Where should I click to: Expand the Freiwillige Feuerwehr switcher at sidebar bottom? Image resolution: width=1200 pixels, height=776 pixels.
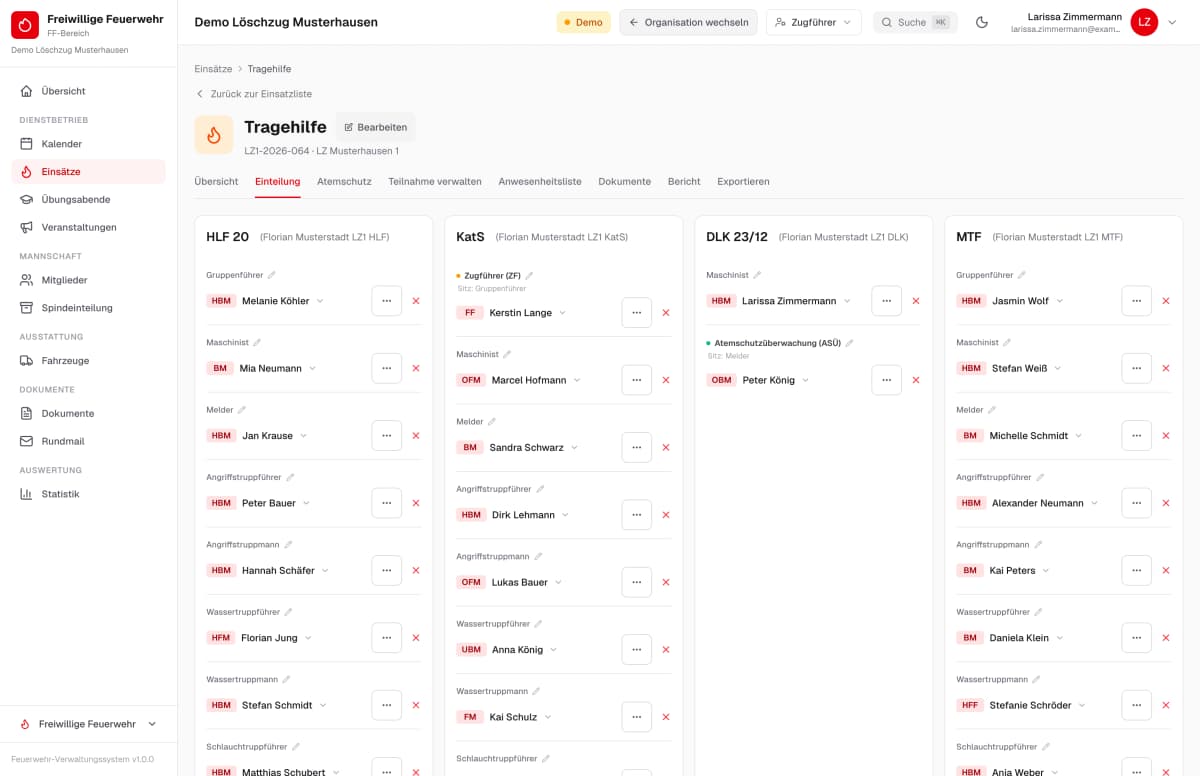[x=89, y=724]
